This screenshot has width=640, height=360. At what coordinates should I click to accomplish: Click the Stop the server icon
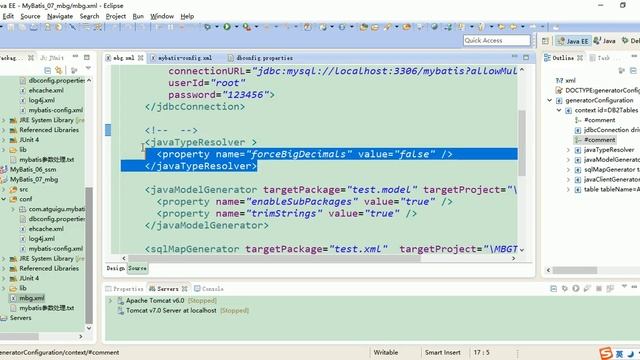click(x=599, y=288)
